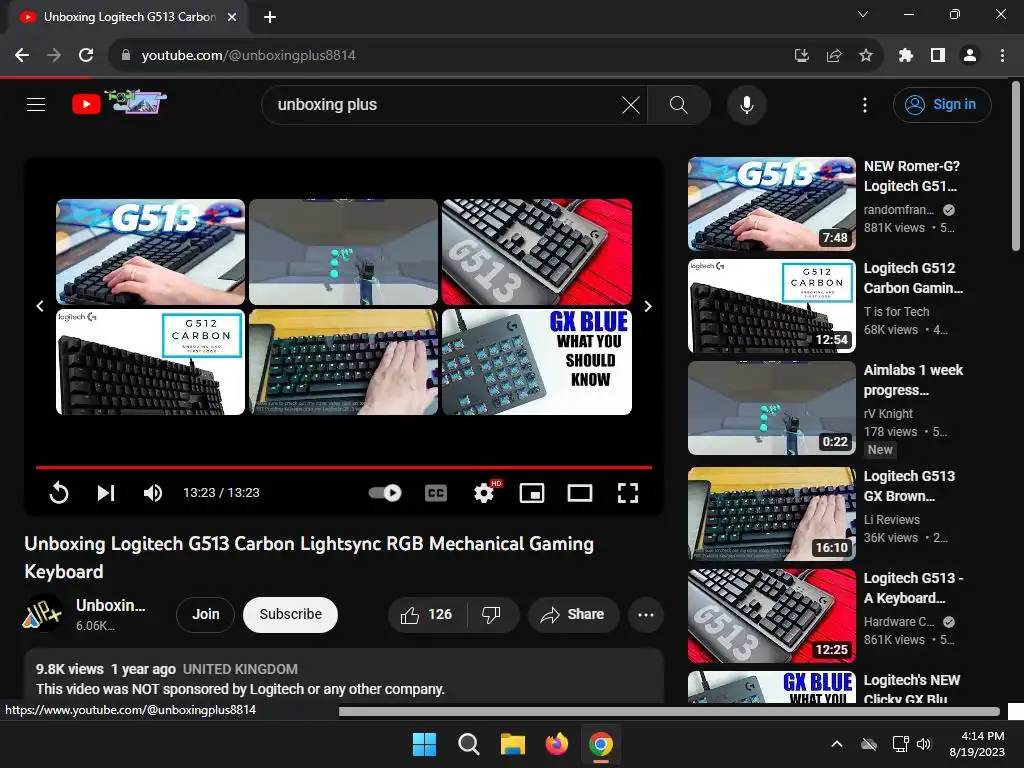Show previous endscreen suggestions
Screen dimensions: 1024x768
pos(40,306)
